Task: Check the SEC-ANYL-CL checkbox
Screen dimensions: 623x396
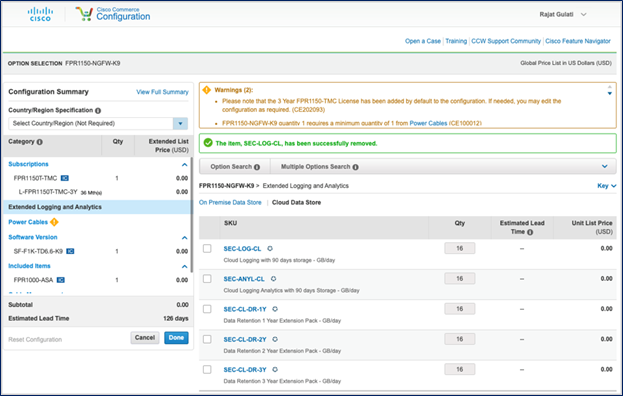Action: (207, 279)
